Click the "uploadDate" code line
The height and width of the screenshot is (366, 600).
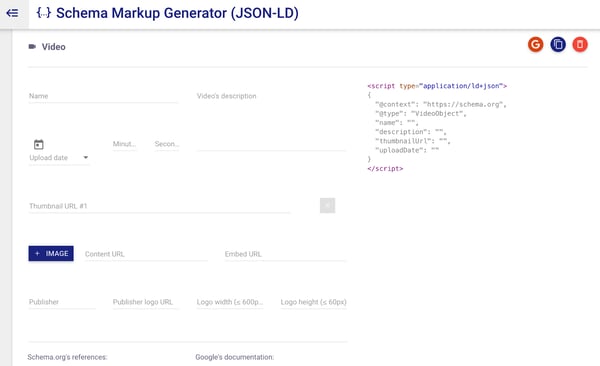click(407, 150)
